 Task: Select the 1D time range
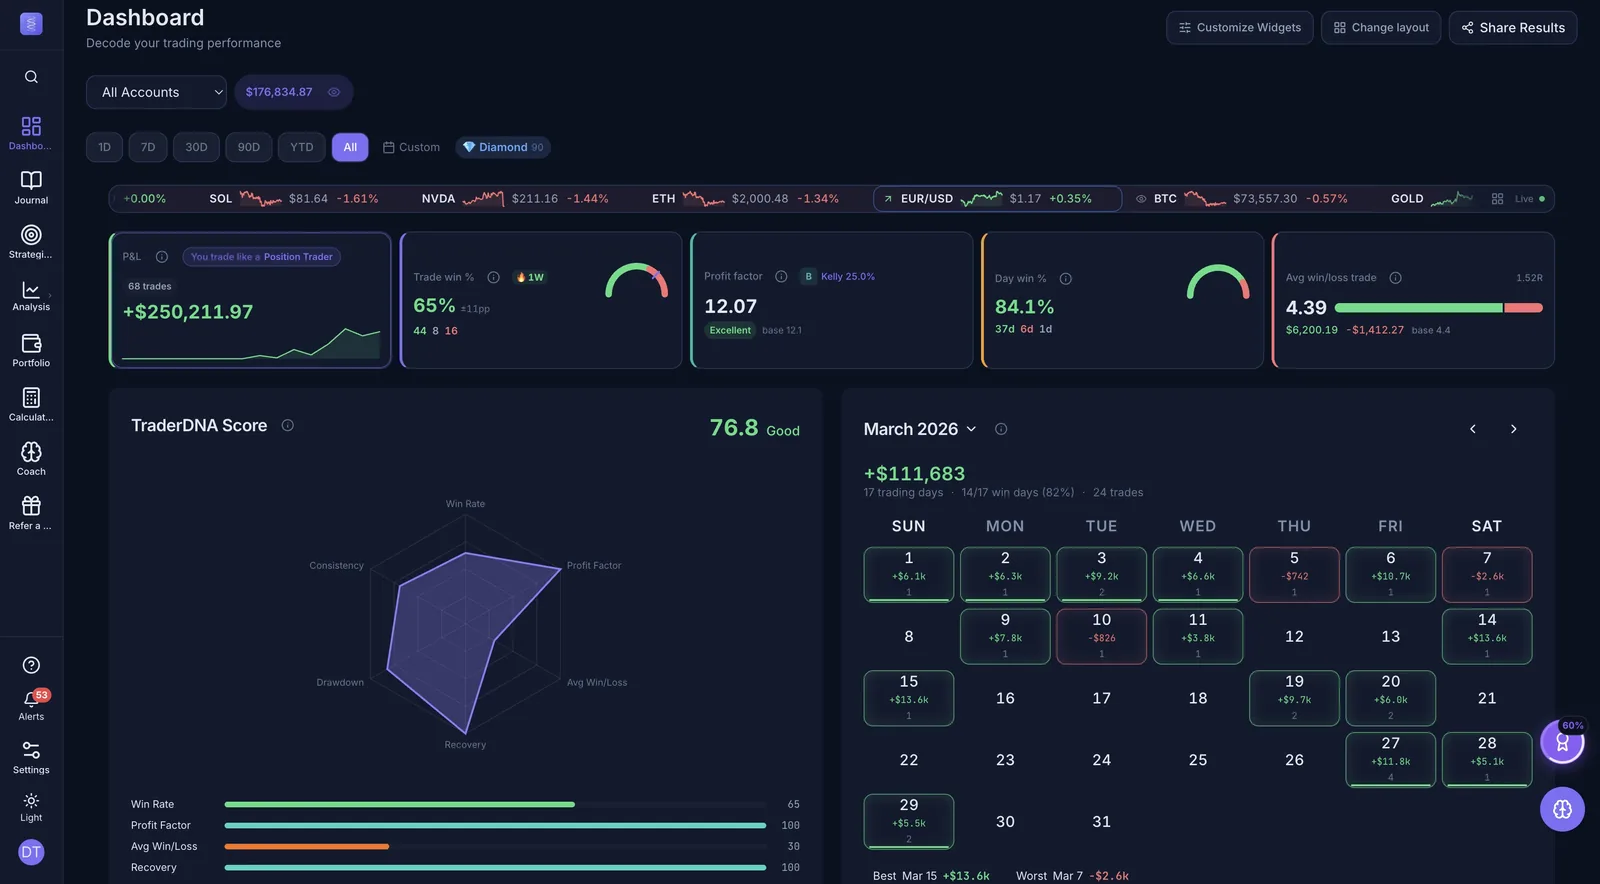[104, 147]
